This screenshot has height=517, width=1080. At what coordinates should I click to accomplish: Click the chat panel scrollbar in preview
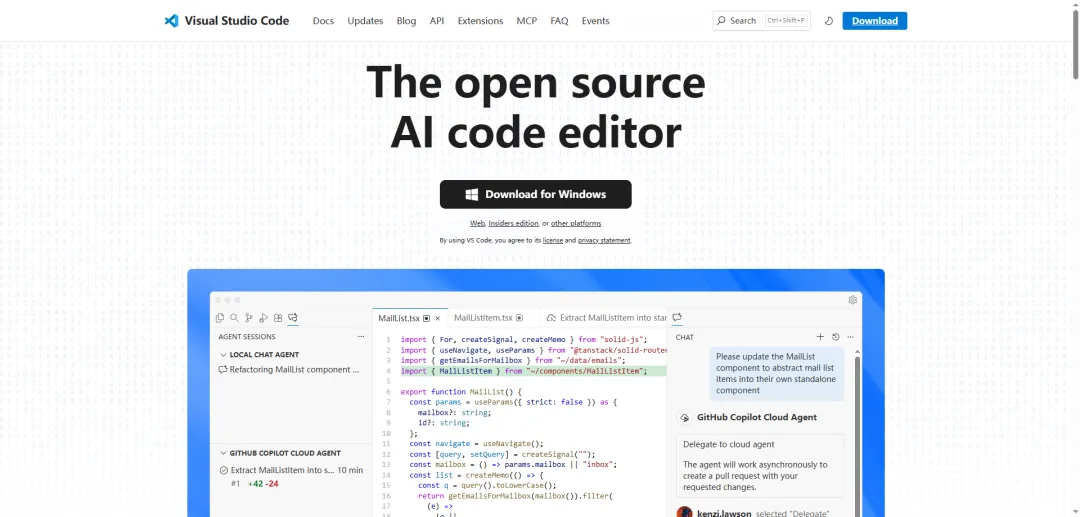click(x=858, y=434)
